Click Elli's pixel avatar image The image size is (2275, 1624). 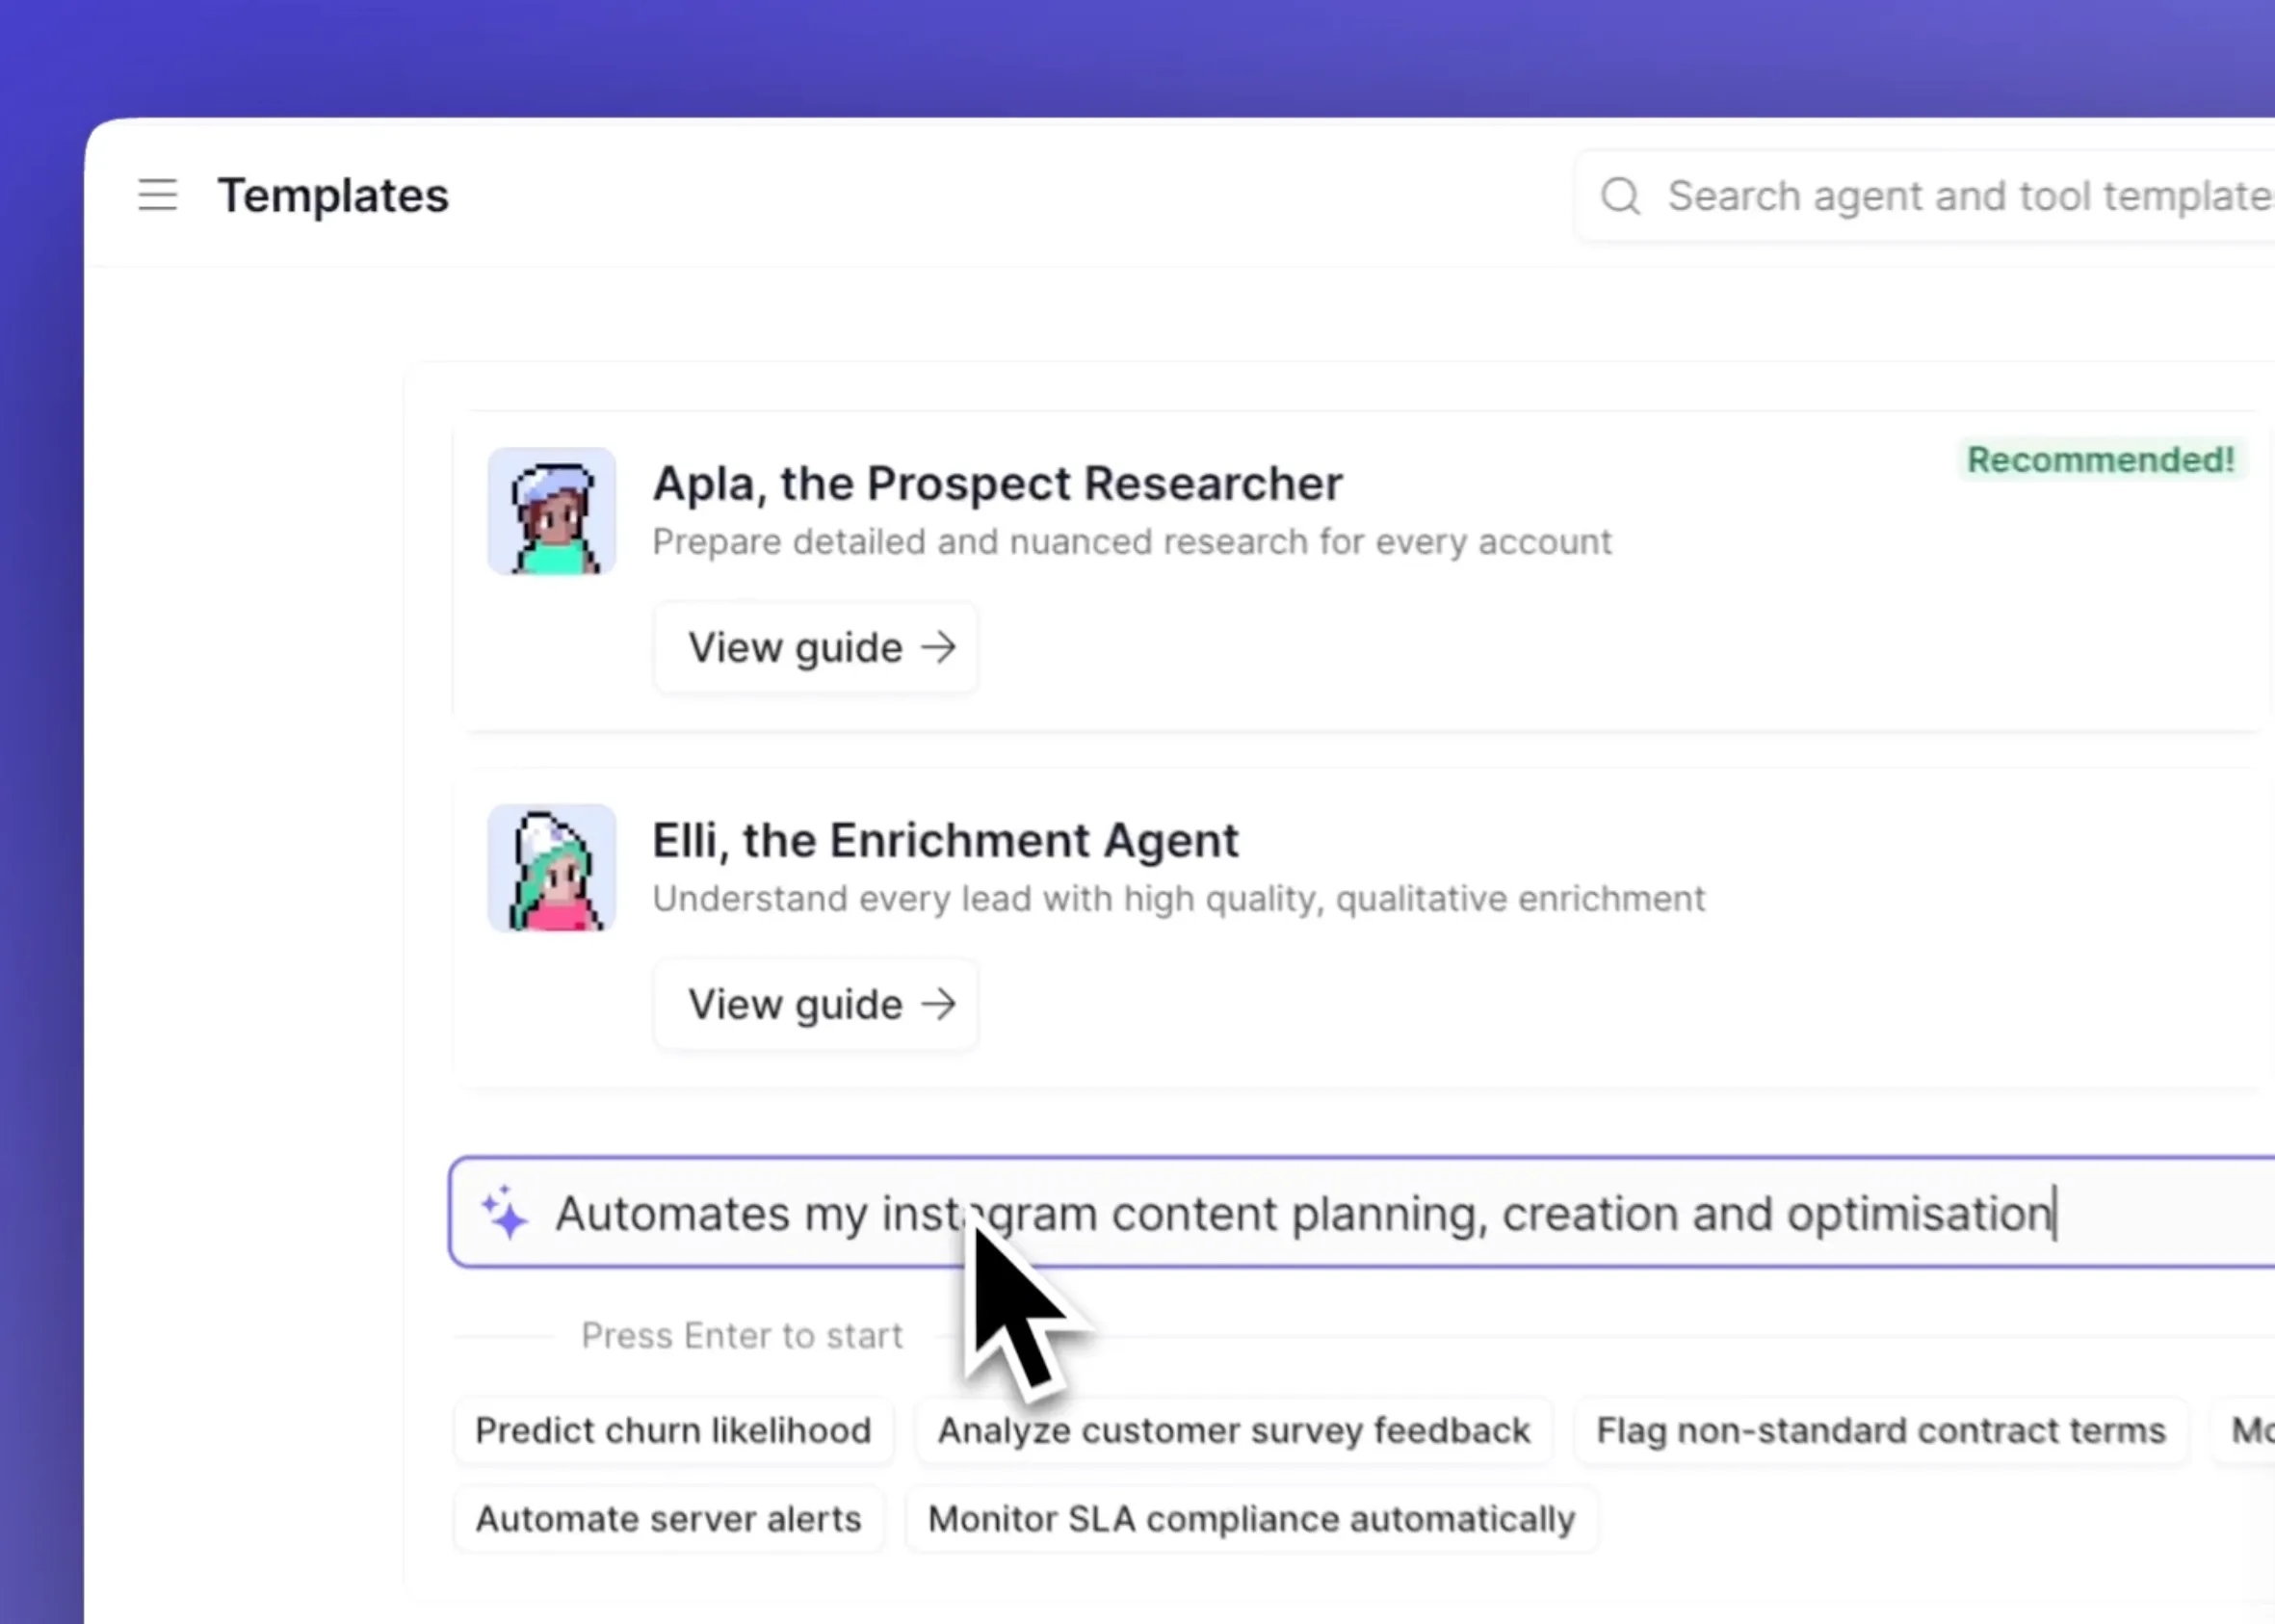(x=551, y=868)
